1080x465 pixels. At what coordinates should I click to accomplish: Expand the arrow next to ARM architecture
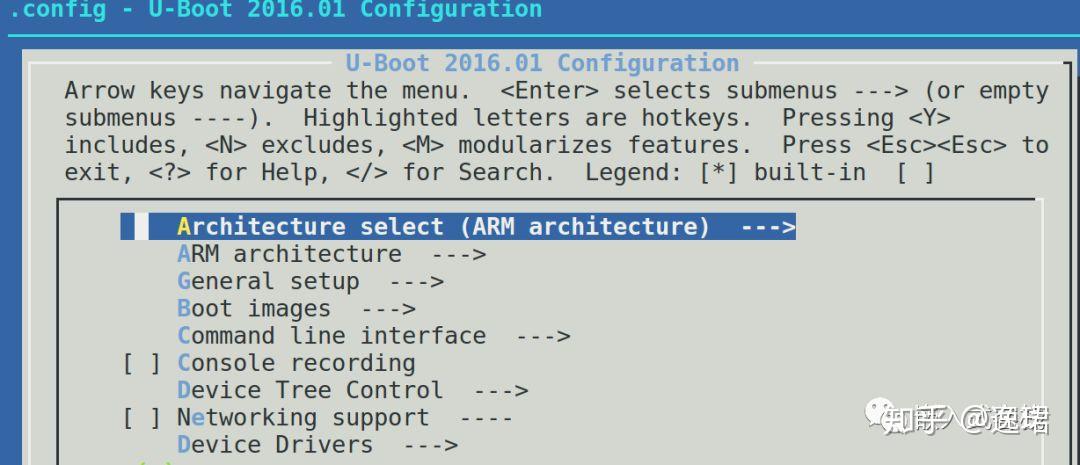click(459, 254)
